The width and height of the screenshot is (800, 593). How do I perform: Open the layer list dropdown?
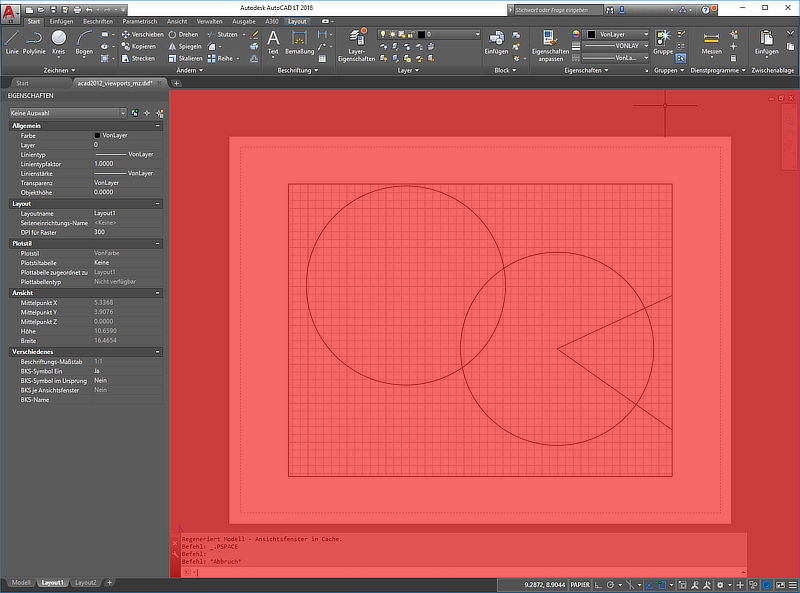429,34
